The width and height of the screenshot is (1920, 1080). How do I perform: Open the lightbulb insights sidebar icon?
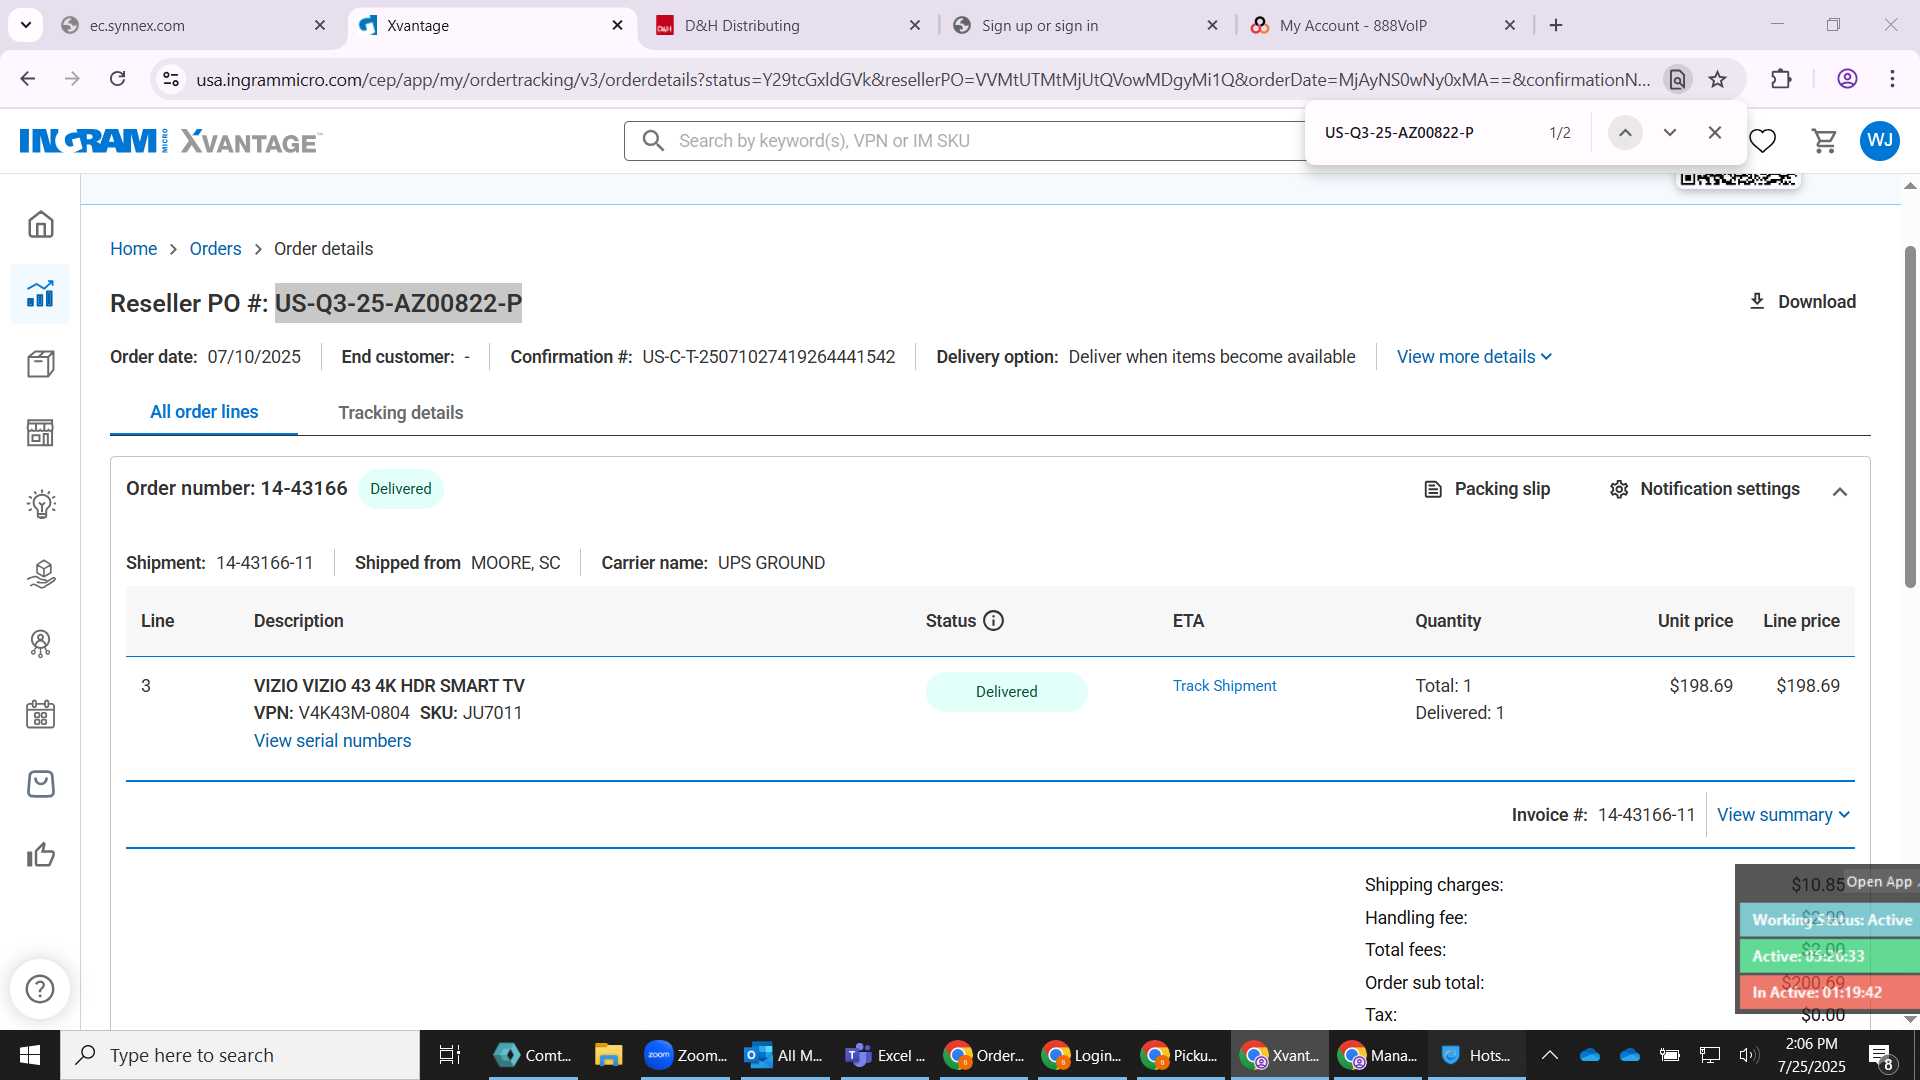pos(41,504)
